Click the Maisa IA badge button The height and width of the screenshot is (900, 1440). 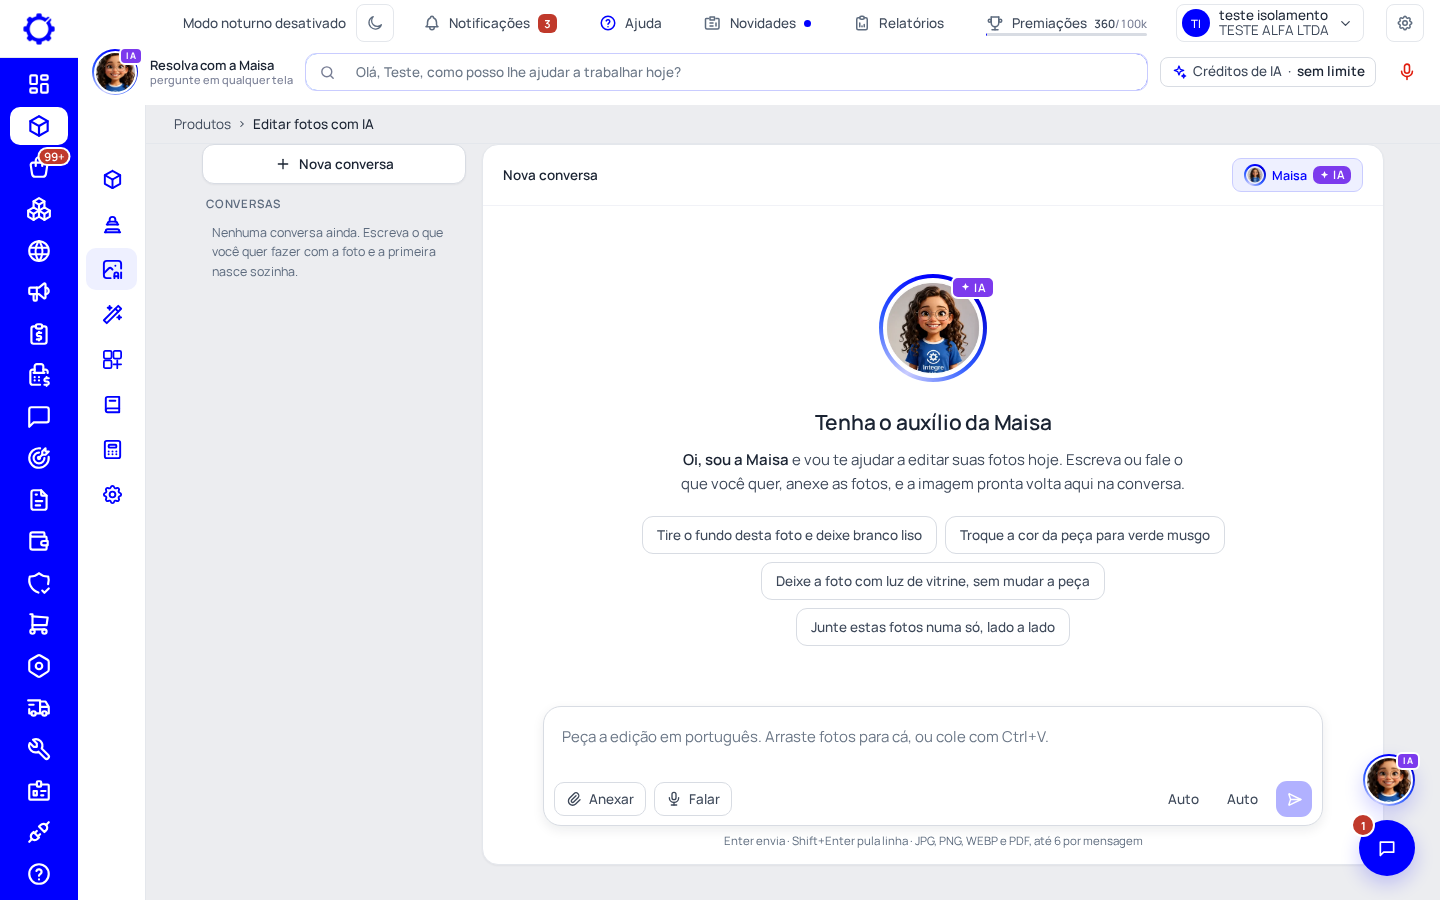pos(1297,175)
